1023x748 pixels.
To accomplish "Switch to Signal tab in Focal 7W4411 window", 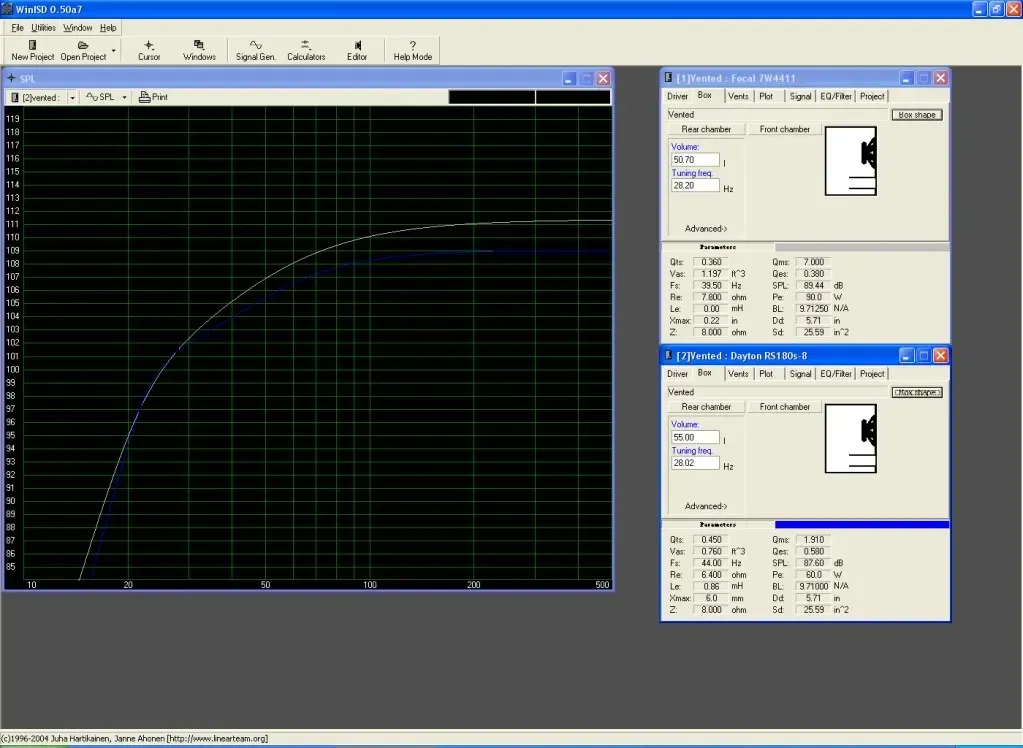I will coord(800,96).
